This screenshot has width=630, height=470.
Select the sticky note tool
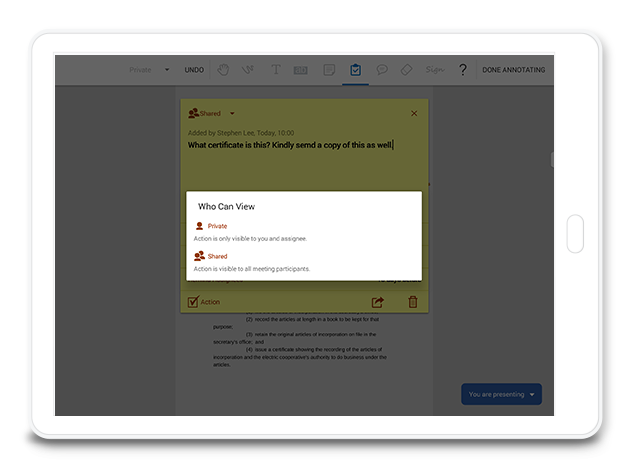pos(329,70)
